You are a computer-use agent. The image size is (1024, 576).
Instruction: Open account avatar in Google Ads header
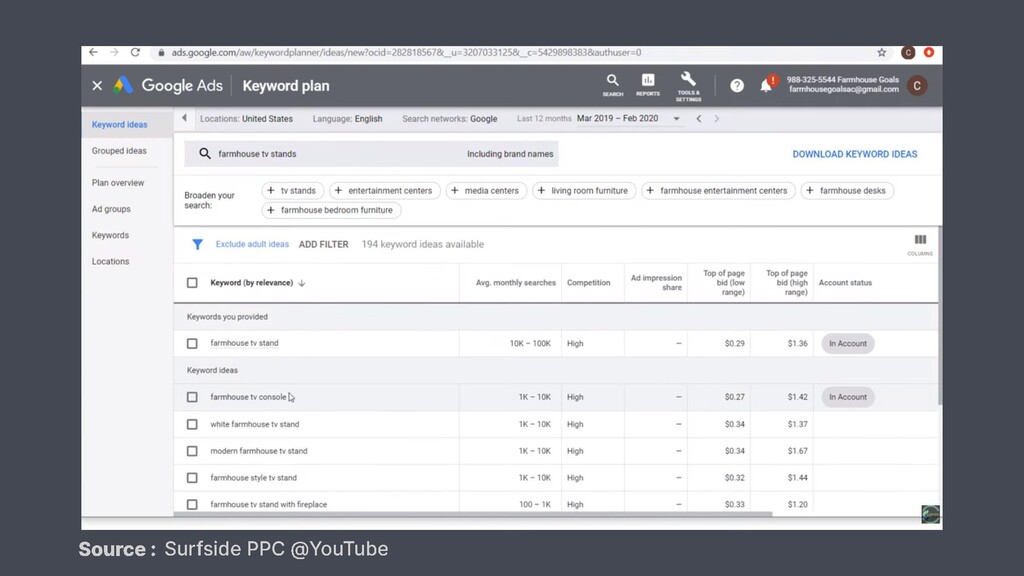(917, 86)
